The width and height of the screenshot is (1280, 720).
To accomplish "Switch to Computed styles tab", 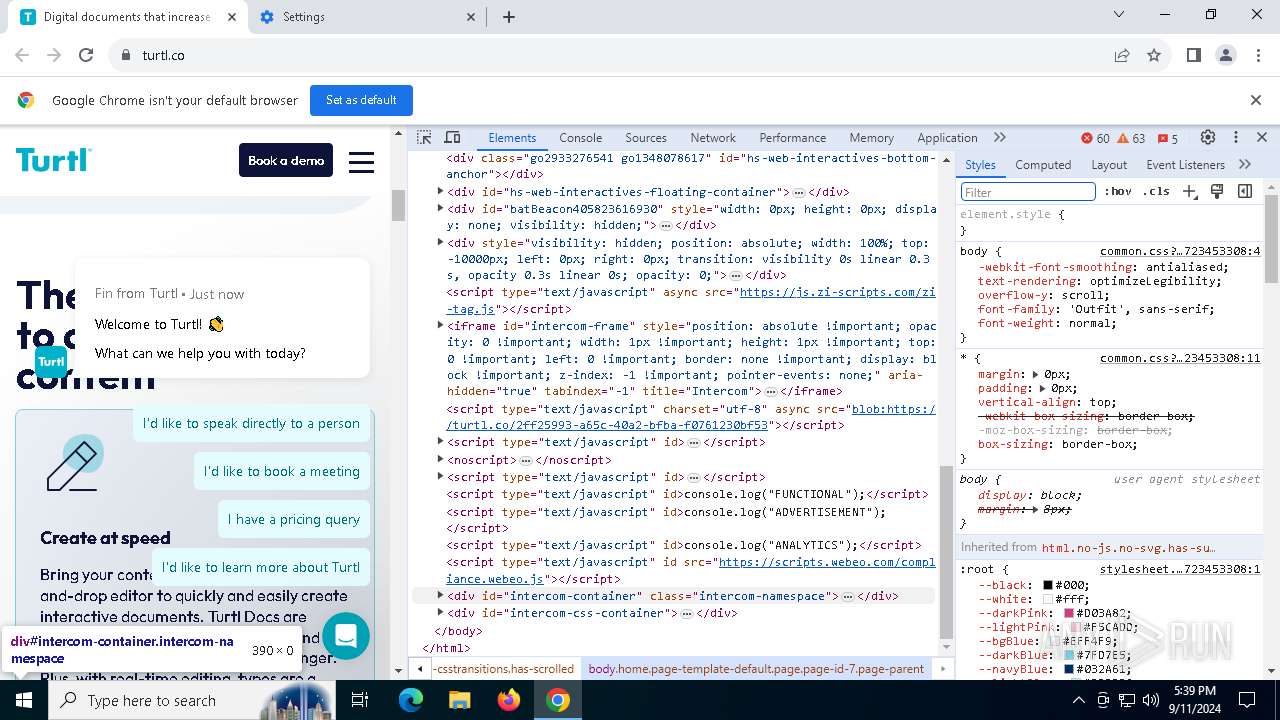I will point(1043,165).
